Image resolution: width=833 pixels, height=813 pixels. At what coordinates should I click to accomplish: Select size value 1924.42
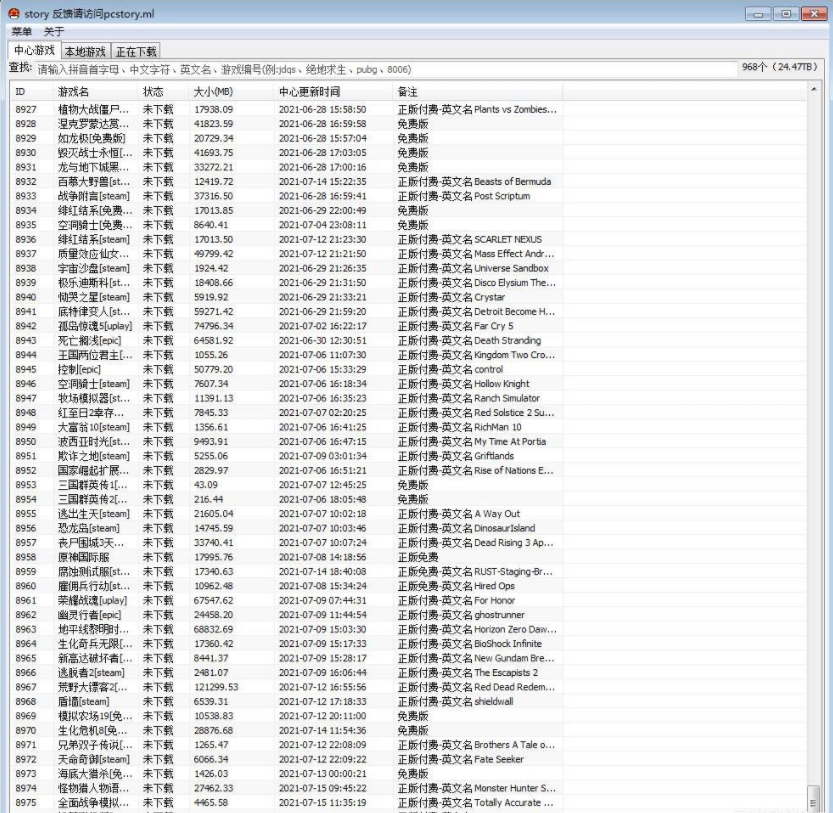tap(211, 268)
